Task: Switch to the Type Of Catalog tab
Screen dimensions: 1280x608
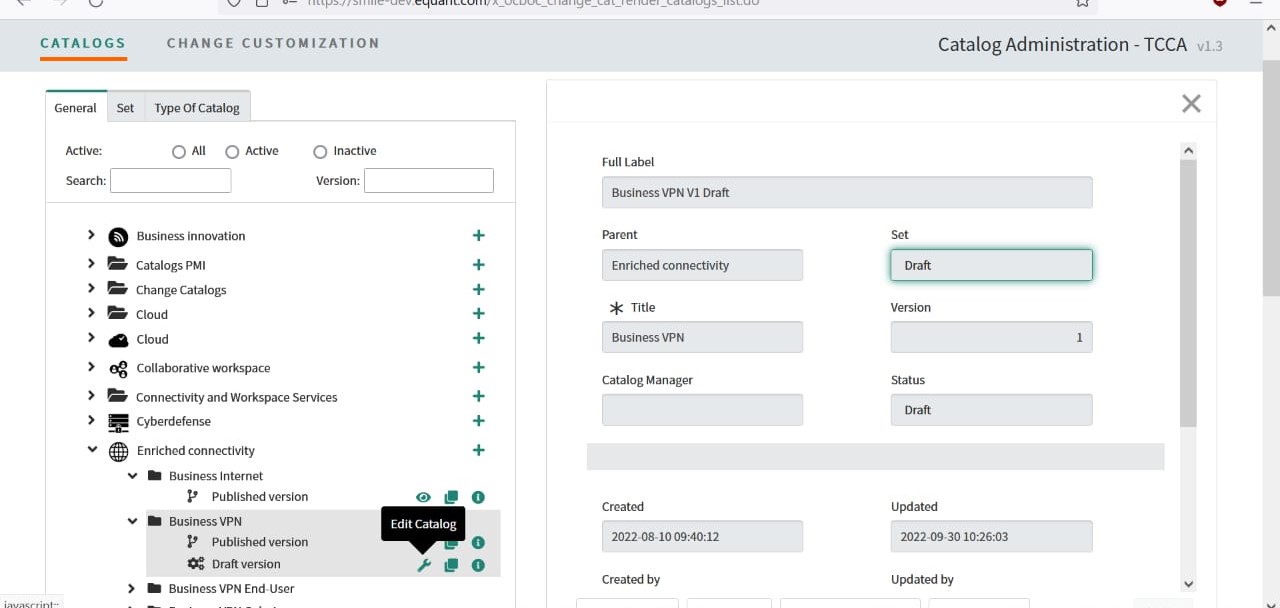Action: click(197, 108)
